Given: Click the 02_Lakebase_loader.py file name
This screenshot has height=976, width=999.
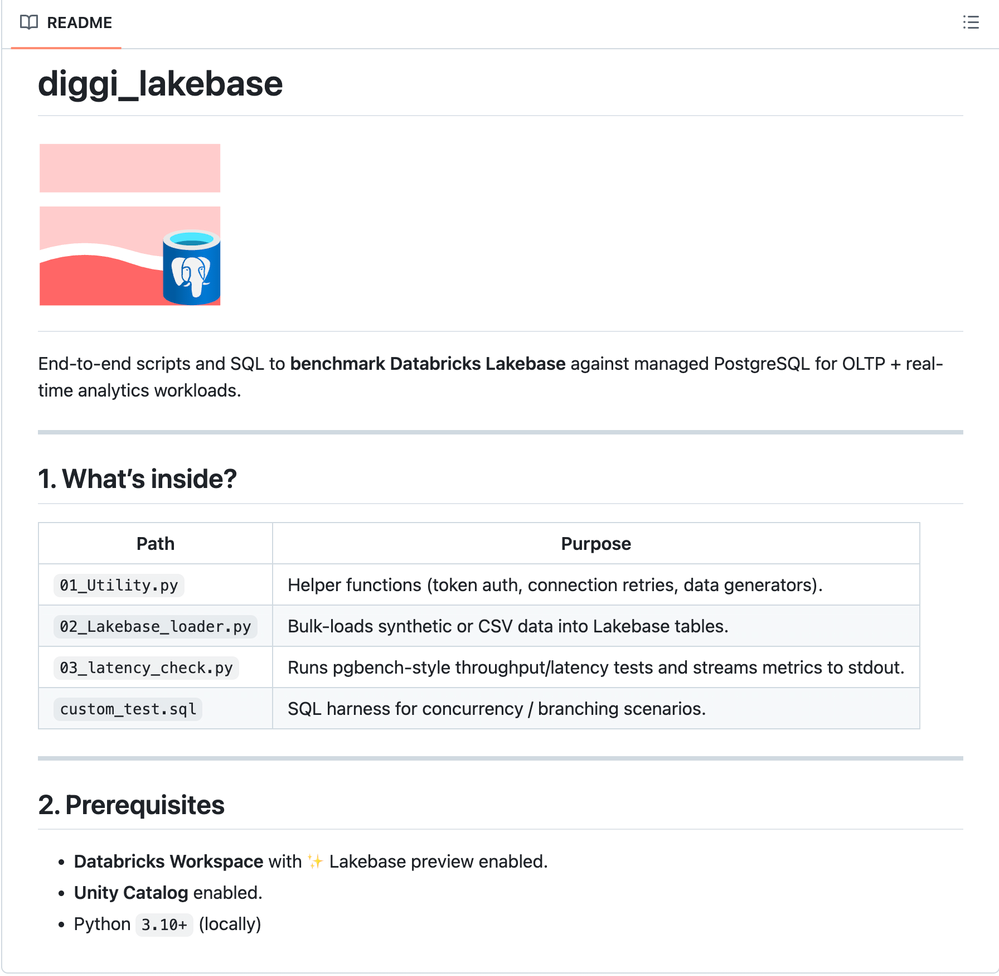Looking at the screenshot, I should pyautogui.click(x=155, y=627).
